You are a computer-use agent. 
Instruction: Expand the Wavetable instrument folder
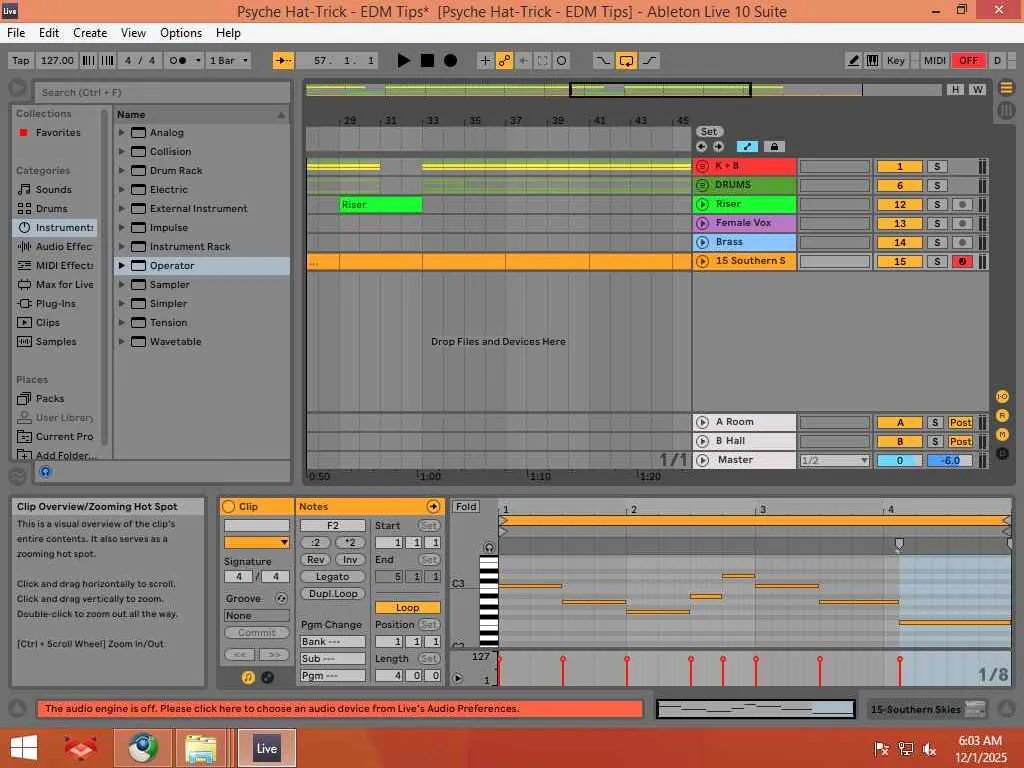coord(121,342)
